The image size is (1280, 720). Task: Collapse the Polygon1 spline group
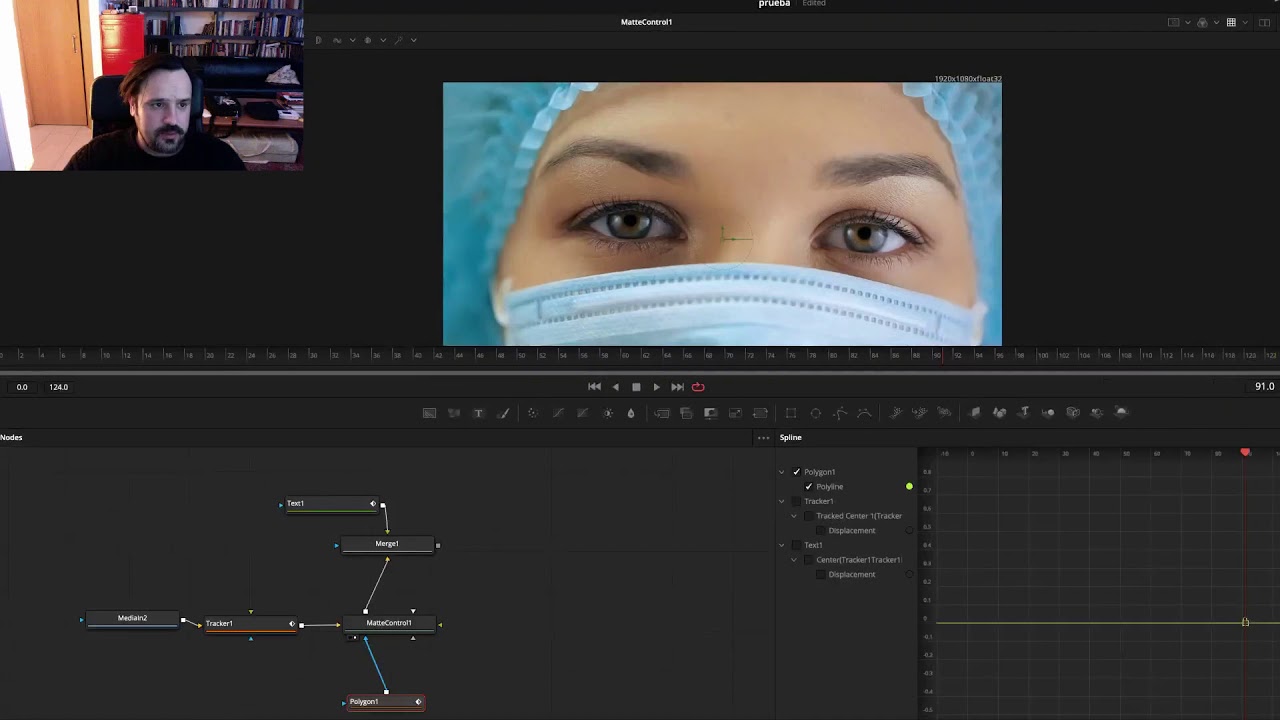pyautogui.click(x=782, y=472)
